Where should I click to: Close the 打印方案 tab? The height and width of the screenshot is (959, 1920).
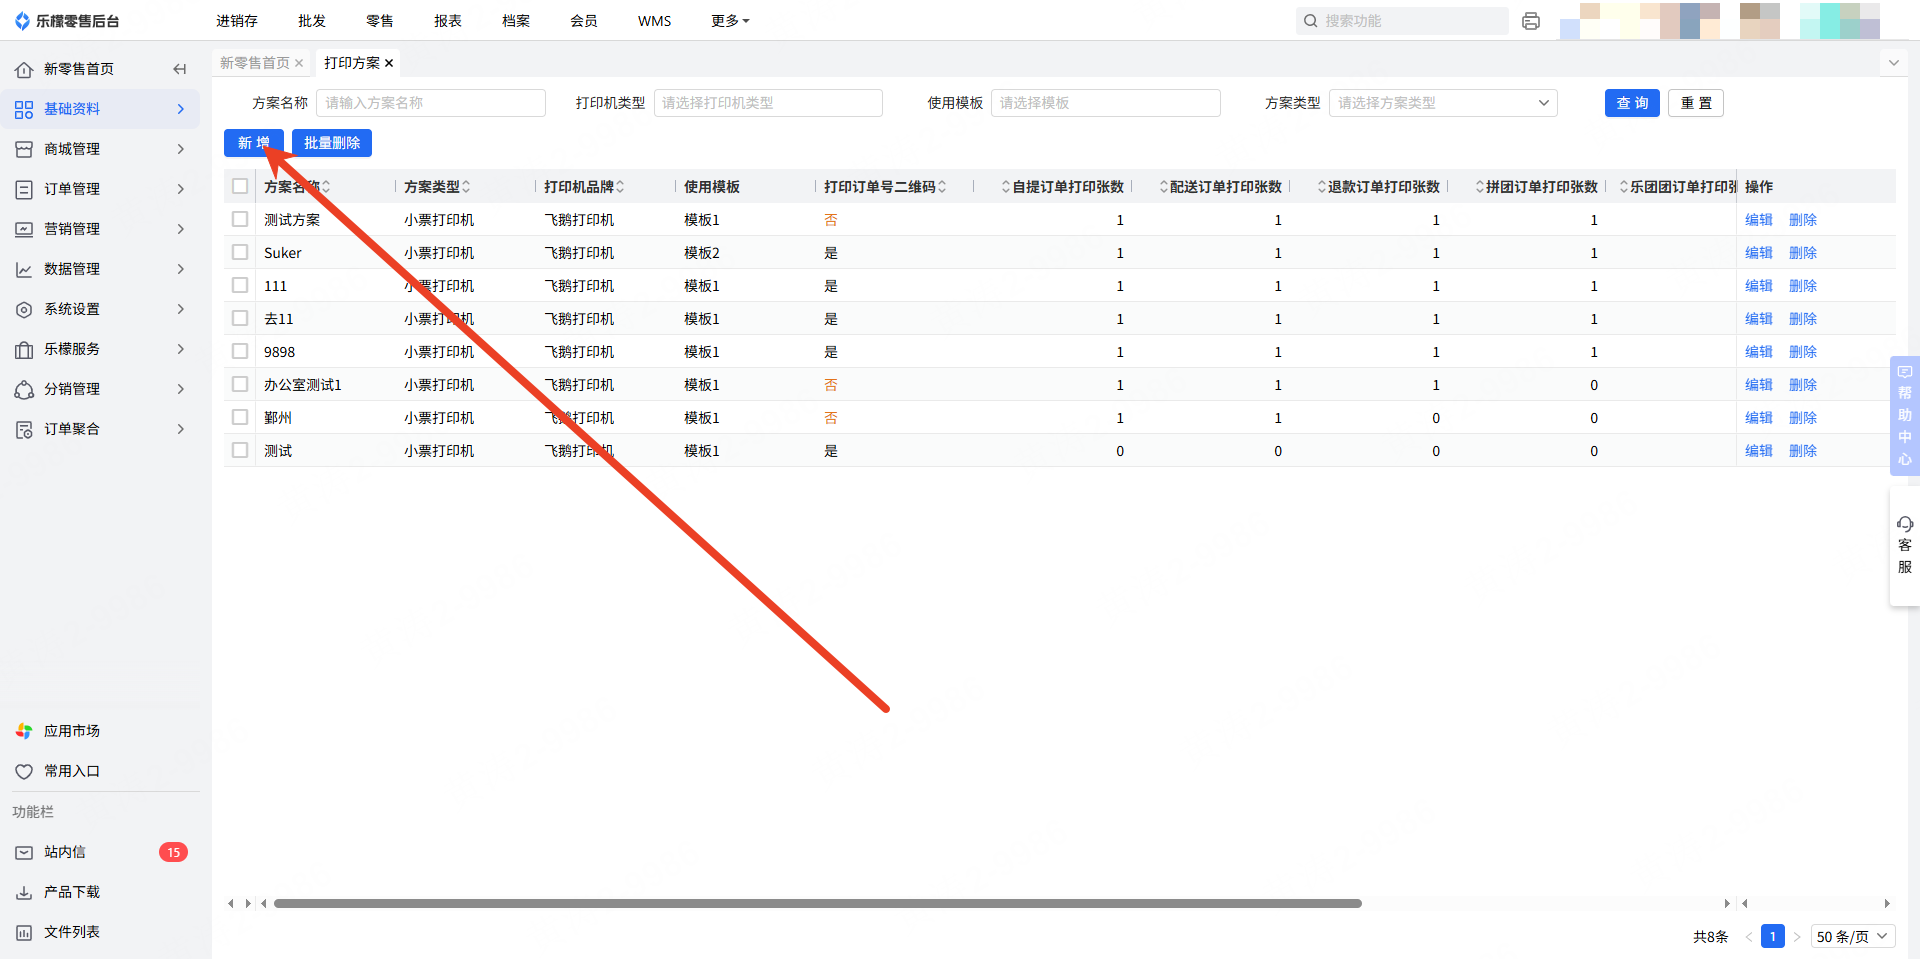[389, 63]
